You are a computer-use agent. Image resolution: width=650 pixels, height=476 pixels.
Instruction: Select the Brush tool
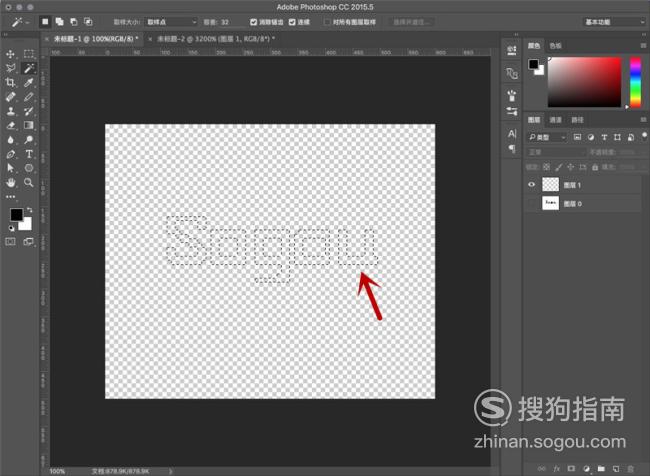29,97
